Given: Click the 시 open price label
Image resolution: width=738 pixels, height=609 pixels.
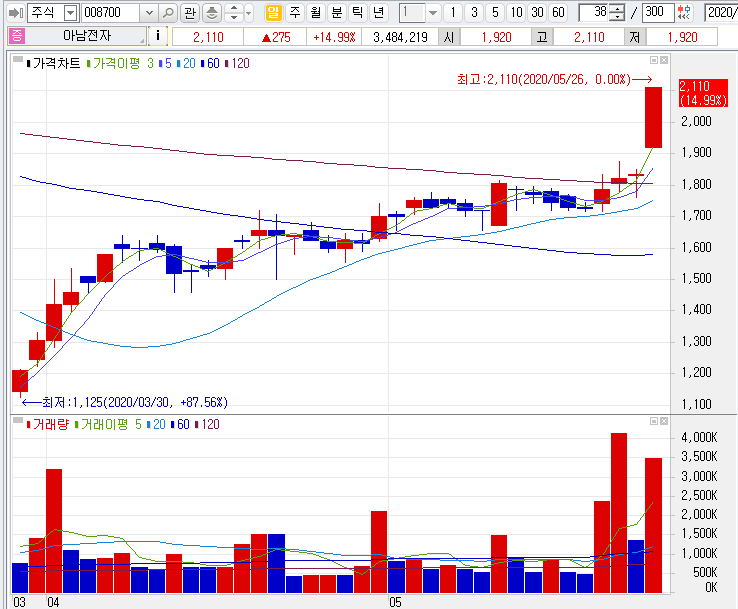Looking at the screenshot, I should point(449,37).
